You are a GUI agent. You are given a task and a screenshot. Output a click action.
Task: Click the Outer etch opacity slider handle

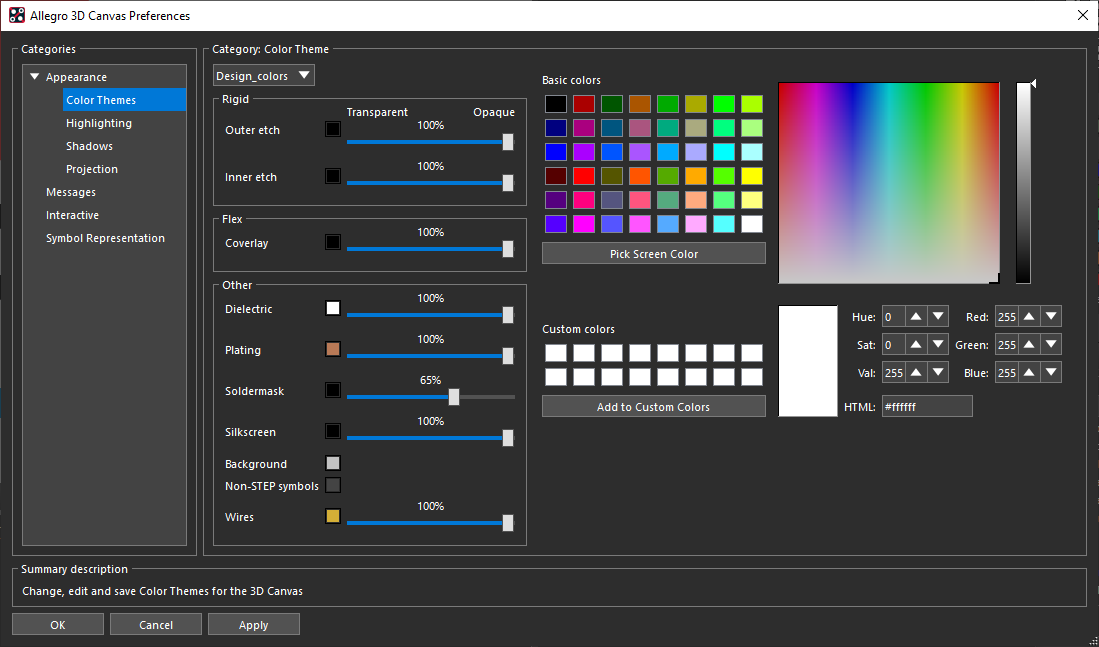508,142
